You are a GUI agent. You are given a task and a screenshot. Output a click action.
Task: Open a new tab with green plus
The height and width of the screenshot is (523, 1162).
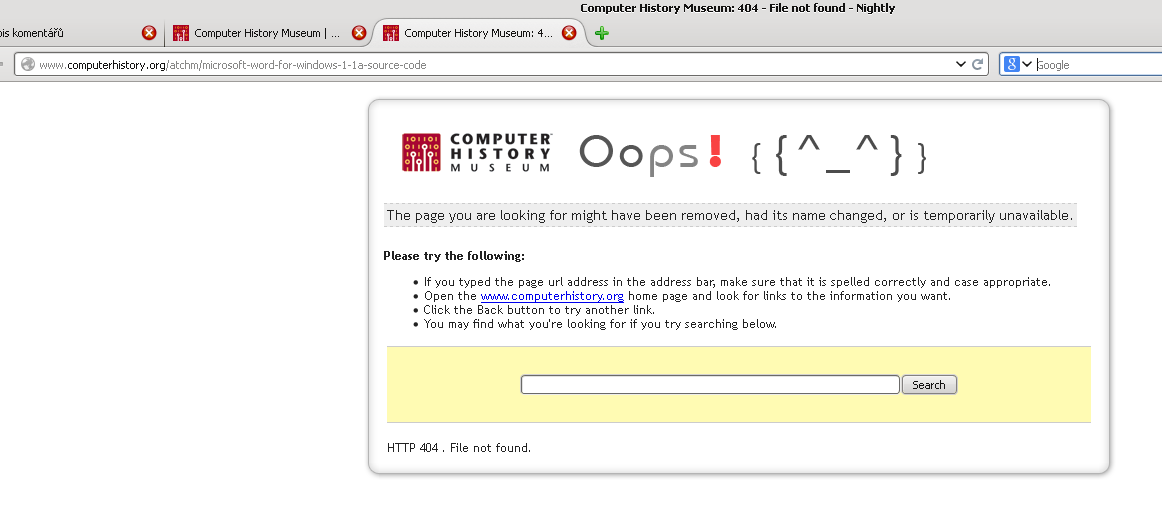tap(602, 33)
